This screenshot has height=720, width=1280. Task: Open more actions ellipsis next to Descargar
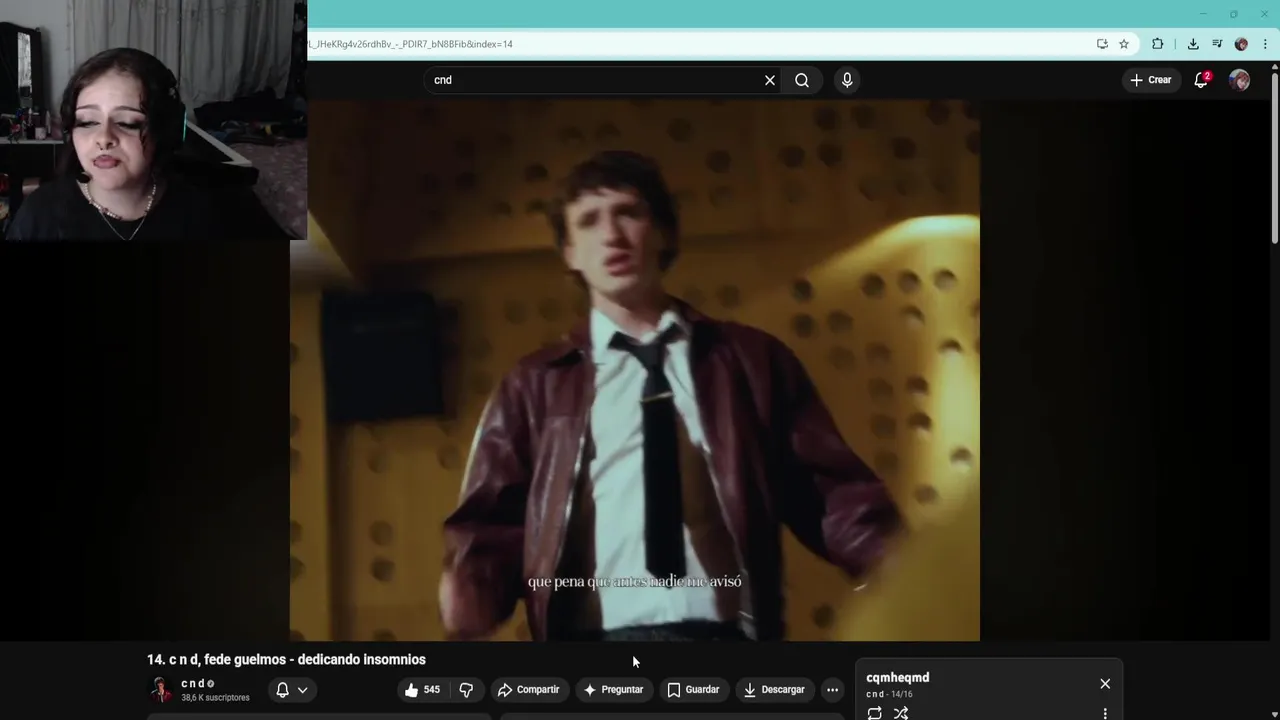pos(832,689)
